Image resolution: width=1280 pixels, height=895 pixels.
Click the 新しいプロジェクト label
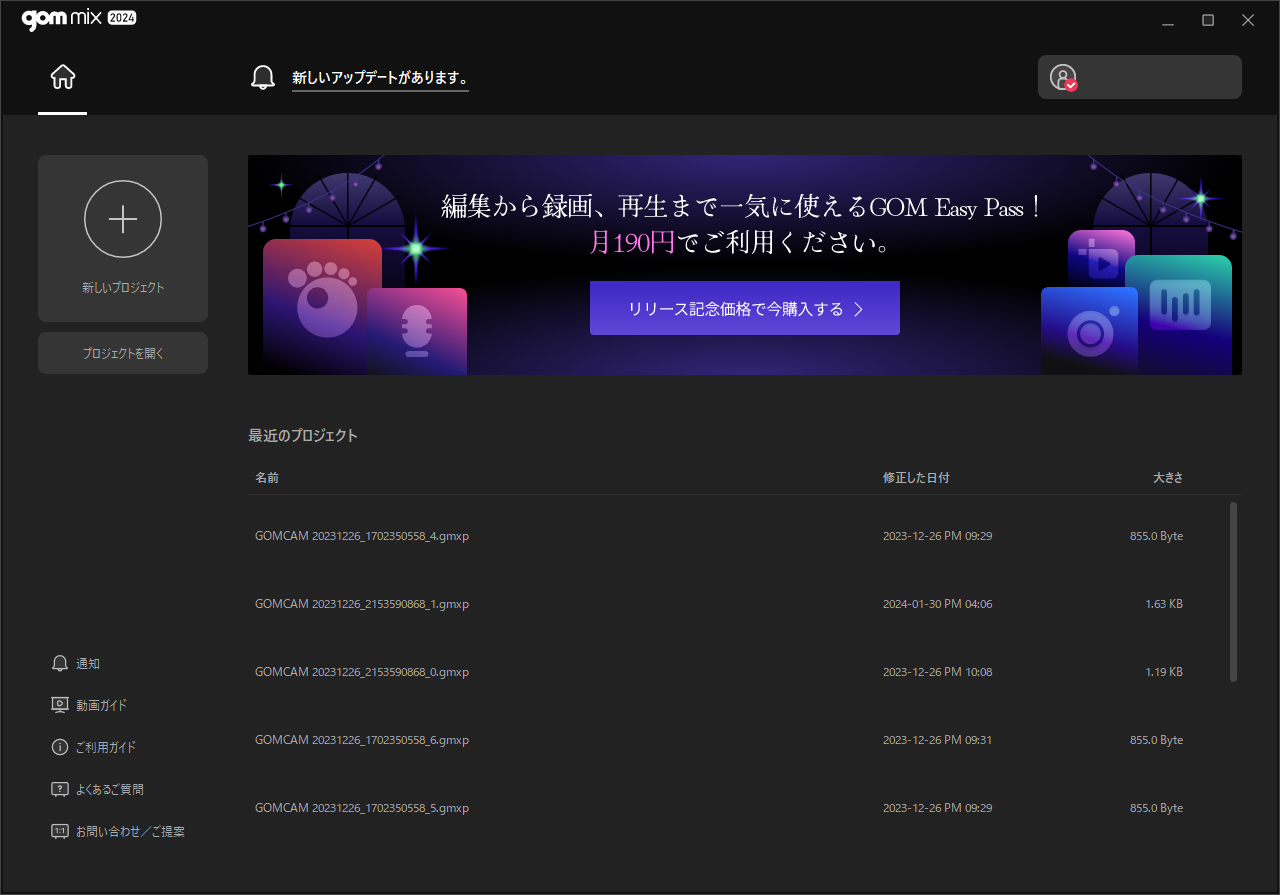123,287
